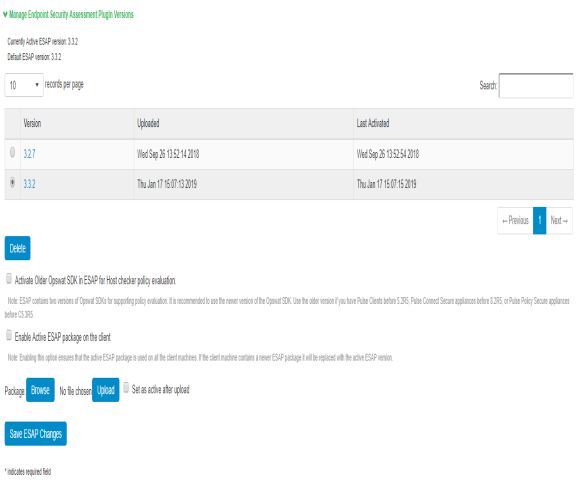Open the 3.3.2 version link
576x480 pixels.
point(29,184)
